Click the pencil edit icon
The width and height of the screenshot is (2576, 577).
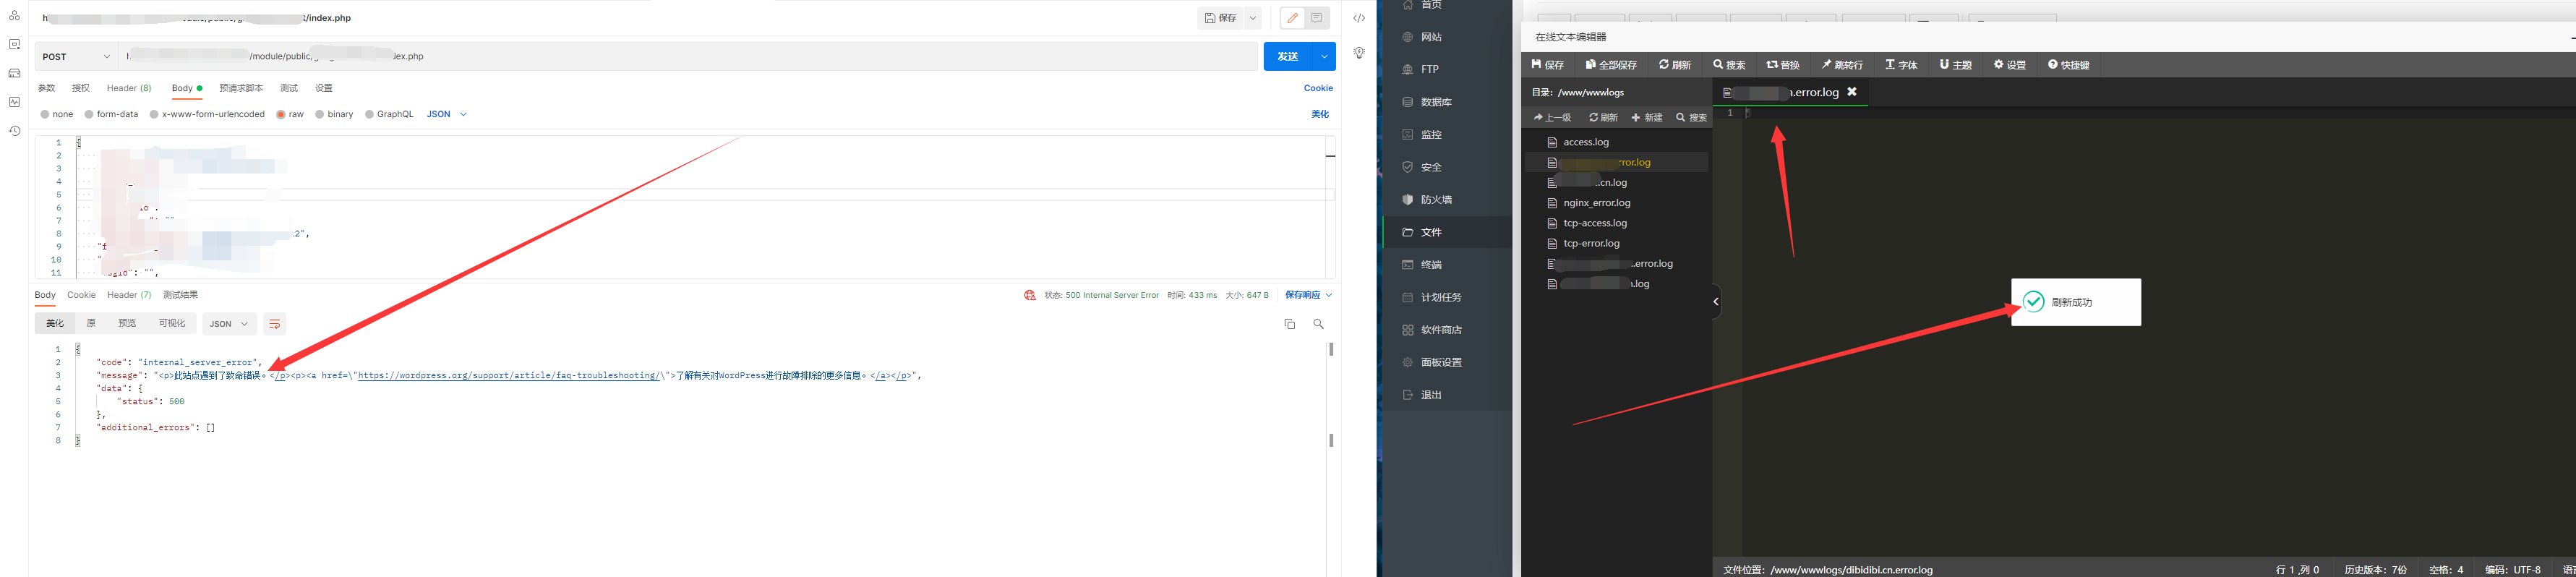point(1293,18)
